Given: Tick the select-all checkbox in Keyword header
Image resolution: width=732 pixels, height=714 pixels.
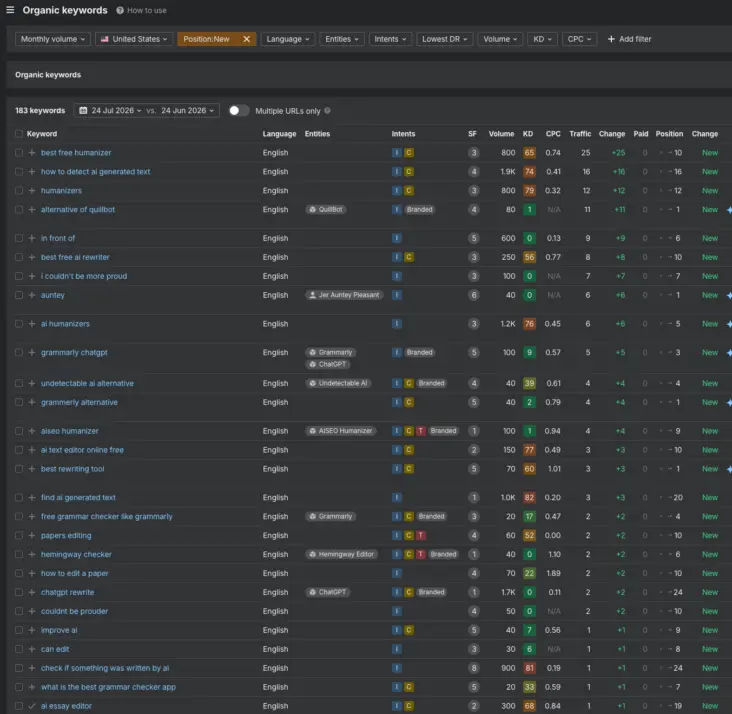Looking at the screenshot, I should 19,134.
